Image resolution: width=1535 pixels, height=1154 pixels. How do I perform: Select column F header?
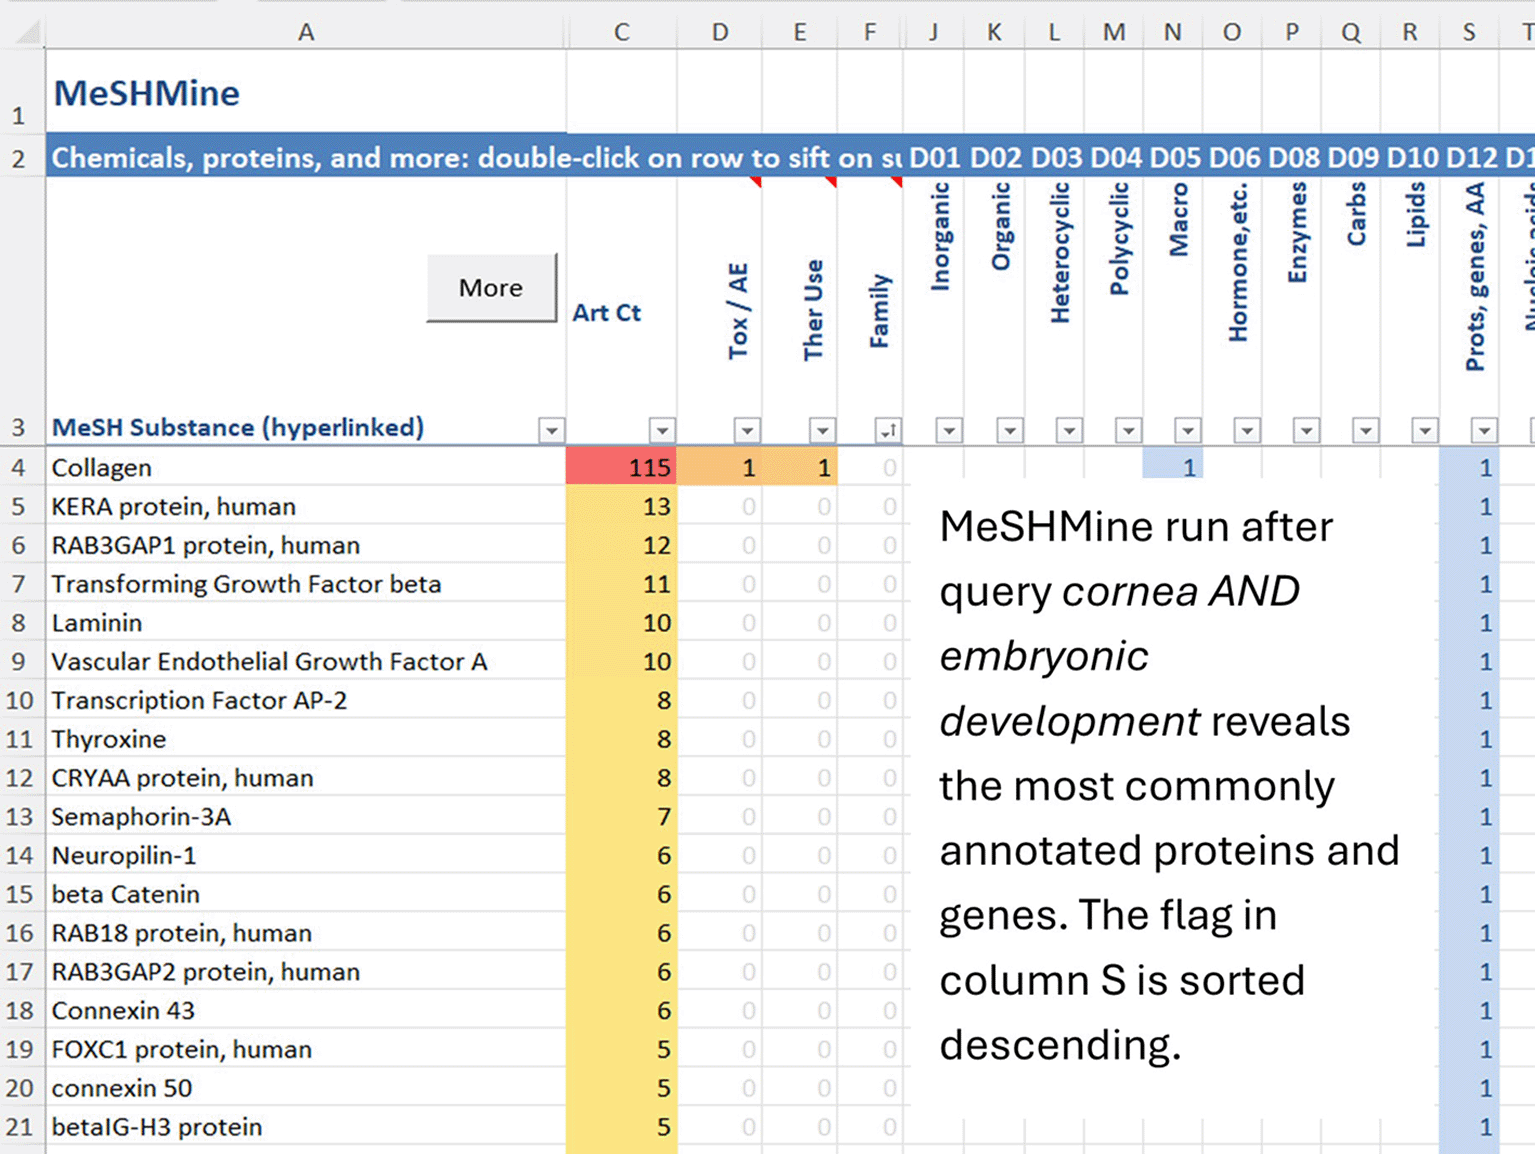pyautogui.click(x=870, y=32)
